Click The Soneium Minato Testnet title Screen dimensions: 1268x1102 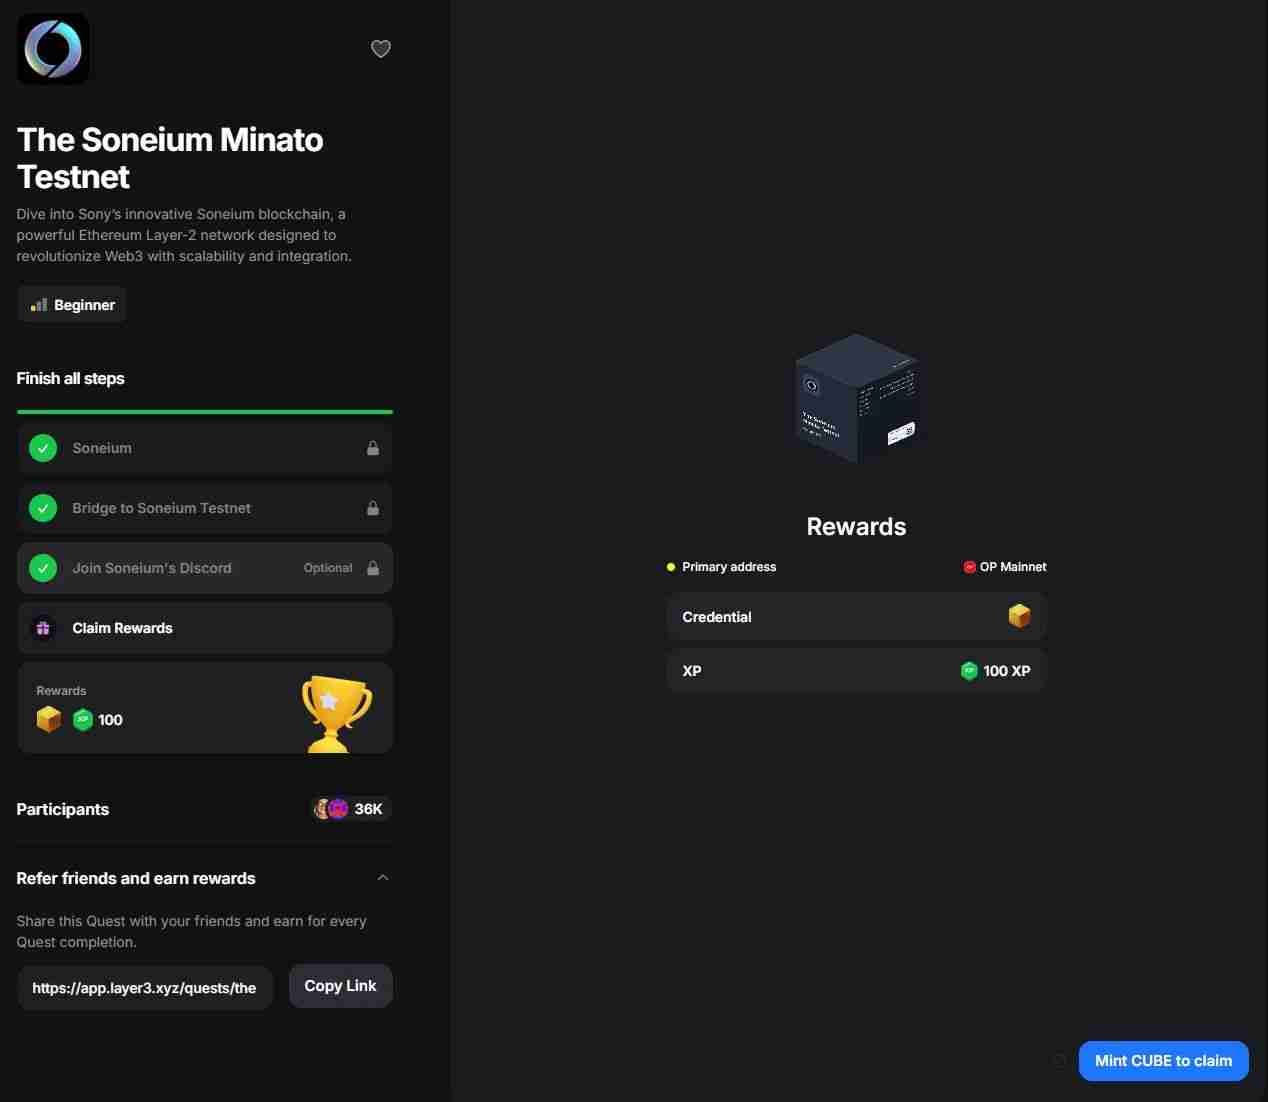coord(170,158)
